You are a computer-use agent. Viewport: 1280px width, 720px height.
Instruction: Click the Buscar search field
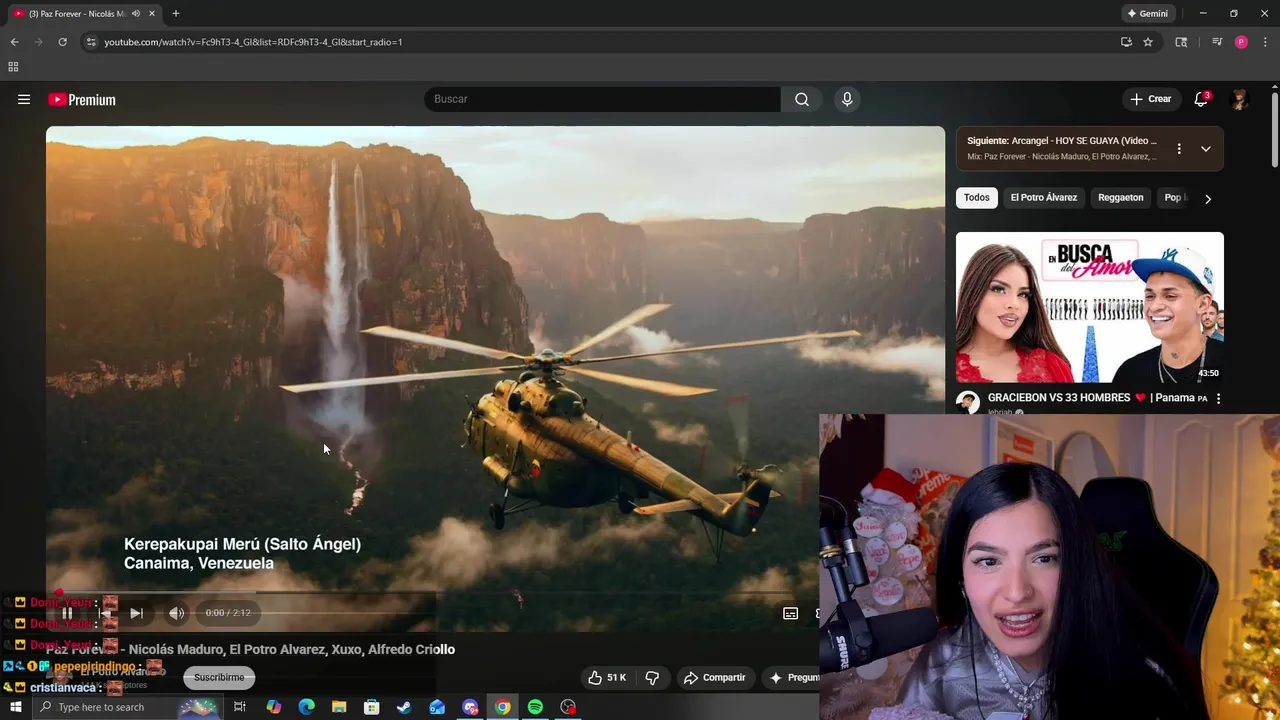click(x=602, y=99)
